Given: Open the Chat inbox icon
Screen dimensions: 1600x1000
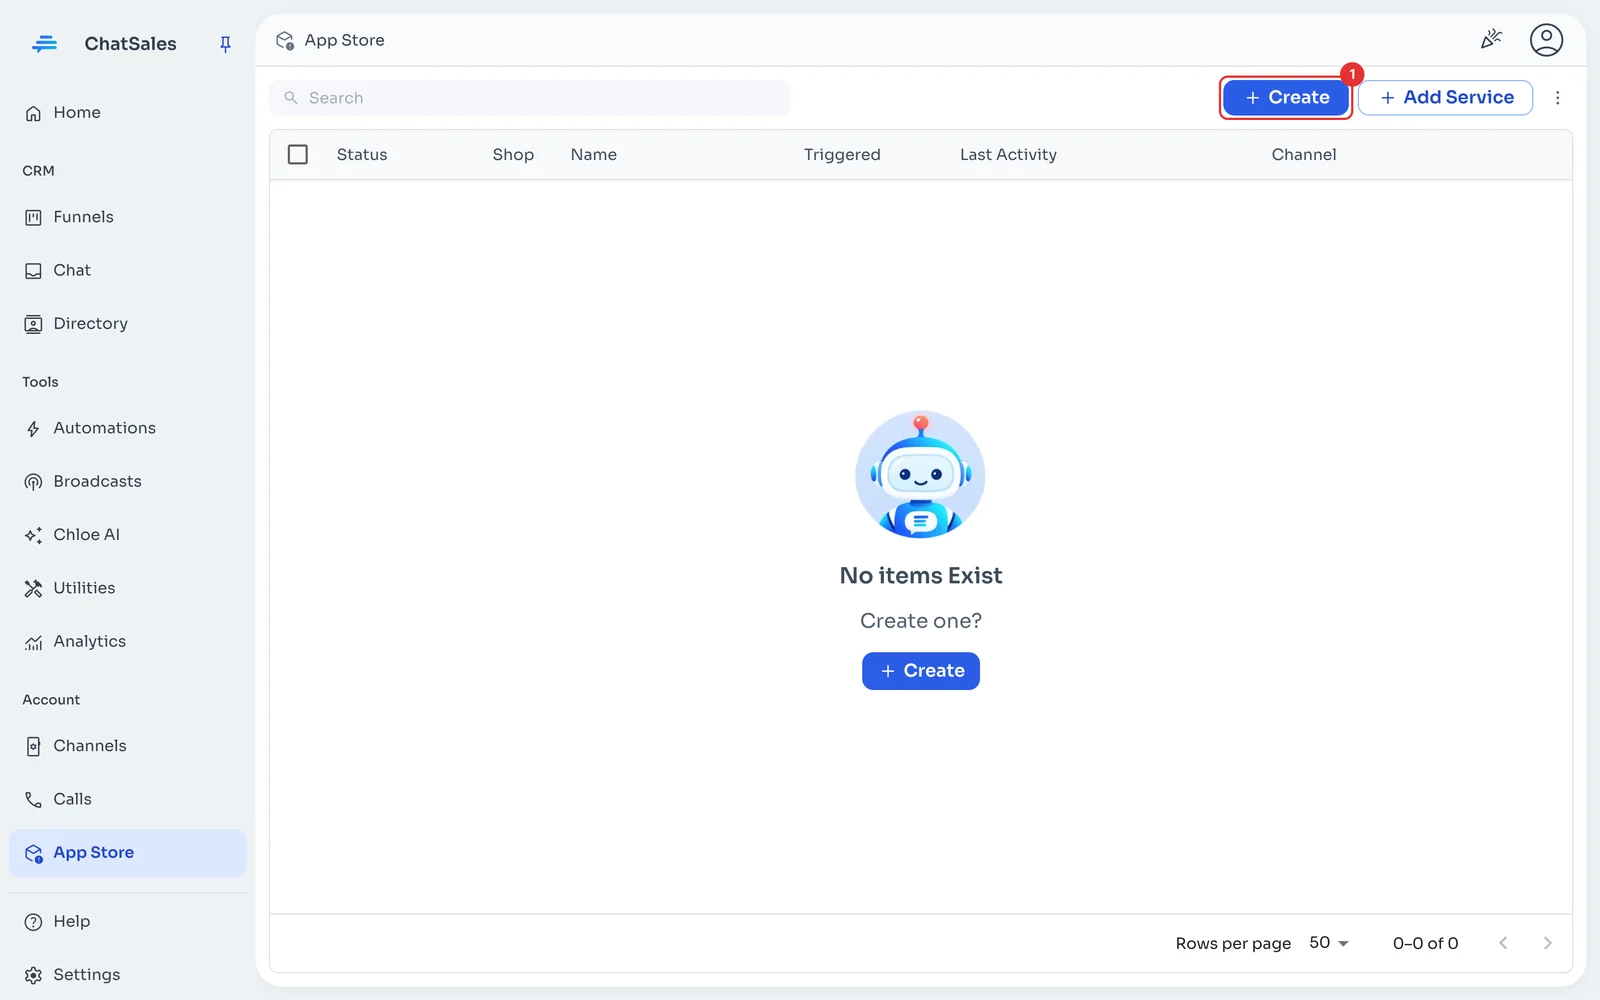Looking at the screenshot, I should 33,271.
